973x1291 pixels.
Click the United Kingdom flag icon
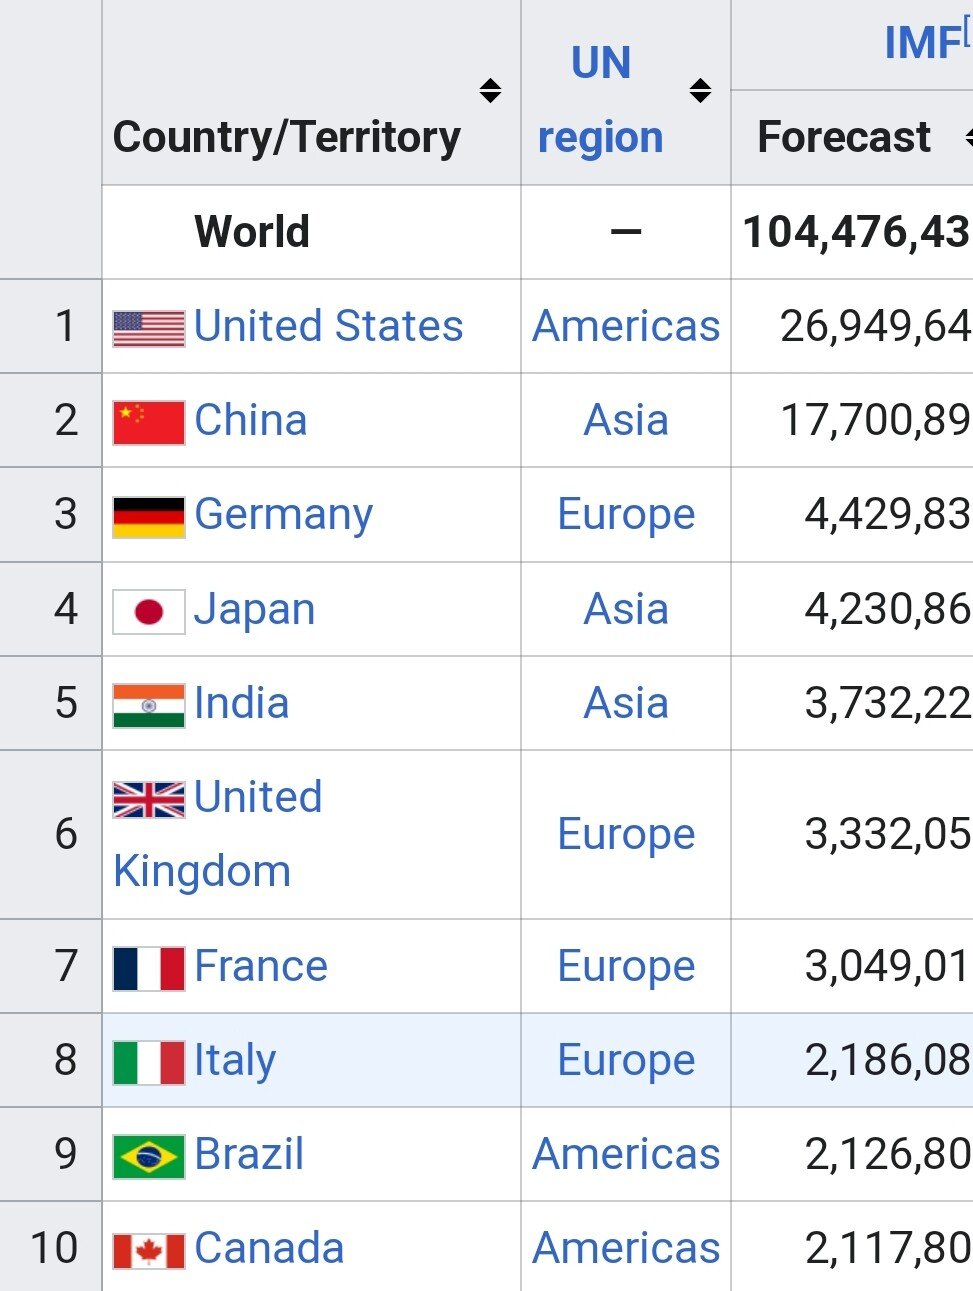click(148, 799)
